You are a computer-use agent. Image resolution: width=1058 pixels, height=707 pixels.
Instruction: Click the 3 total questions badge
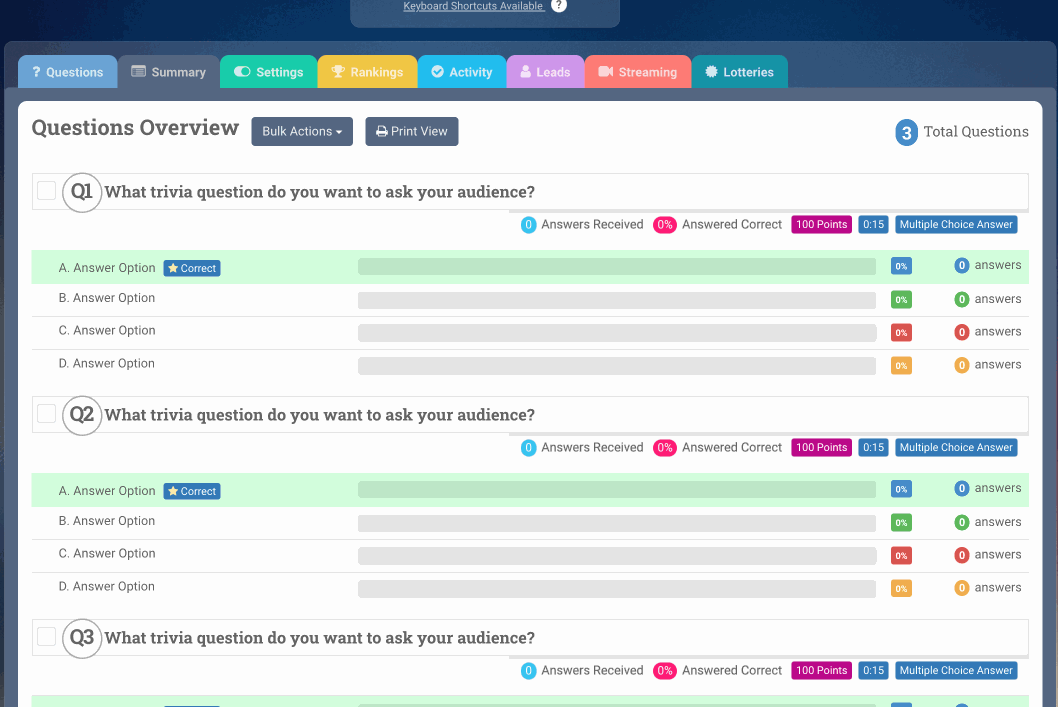pyautogui.click(x=906, y=132)
